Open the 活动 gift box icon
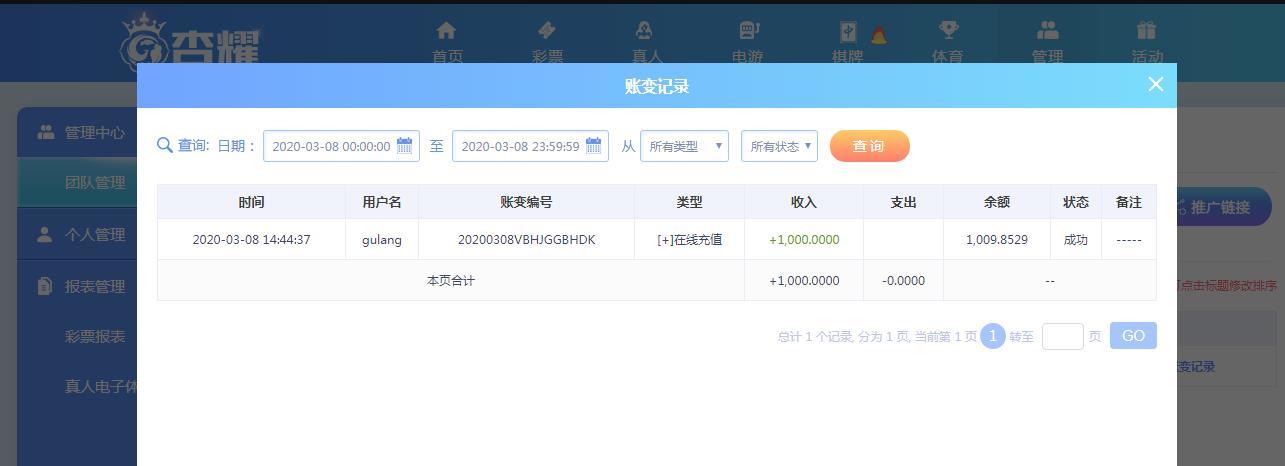Image resolution: width=1285 pixels, height=466 pixels. (x=1146, y=31)
